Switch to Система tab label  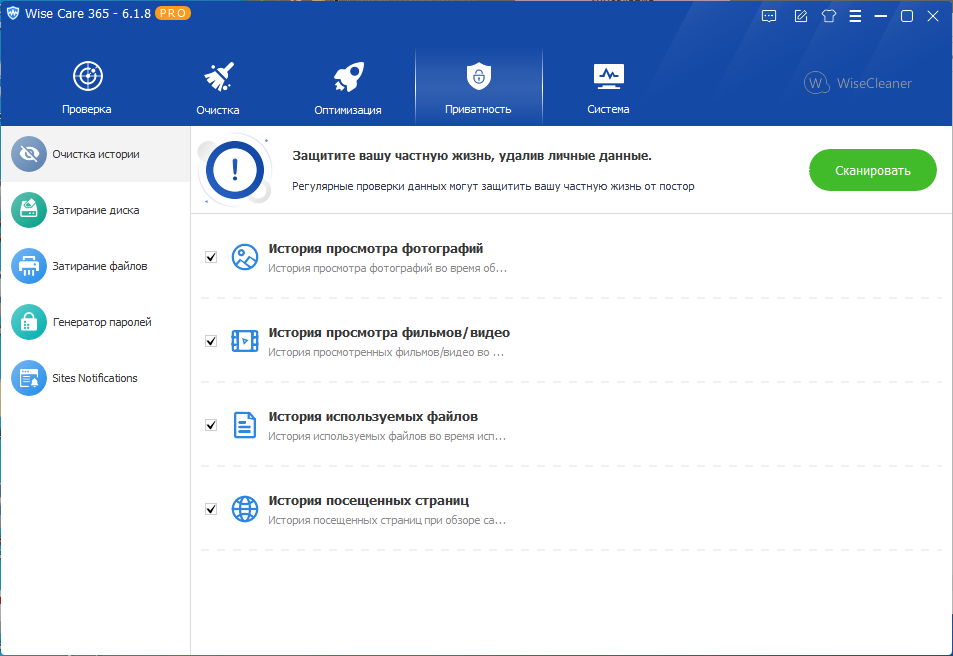608,109
